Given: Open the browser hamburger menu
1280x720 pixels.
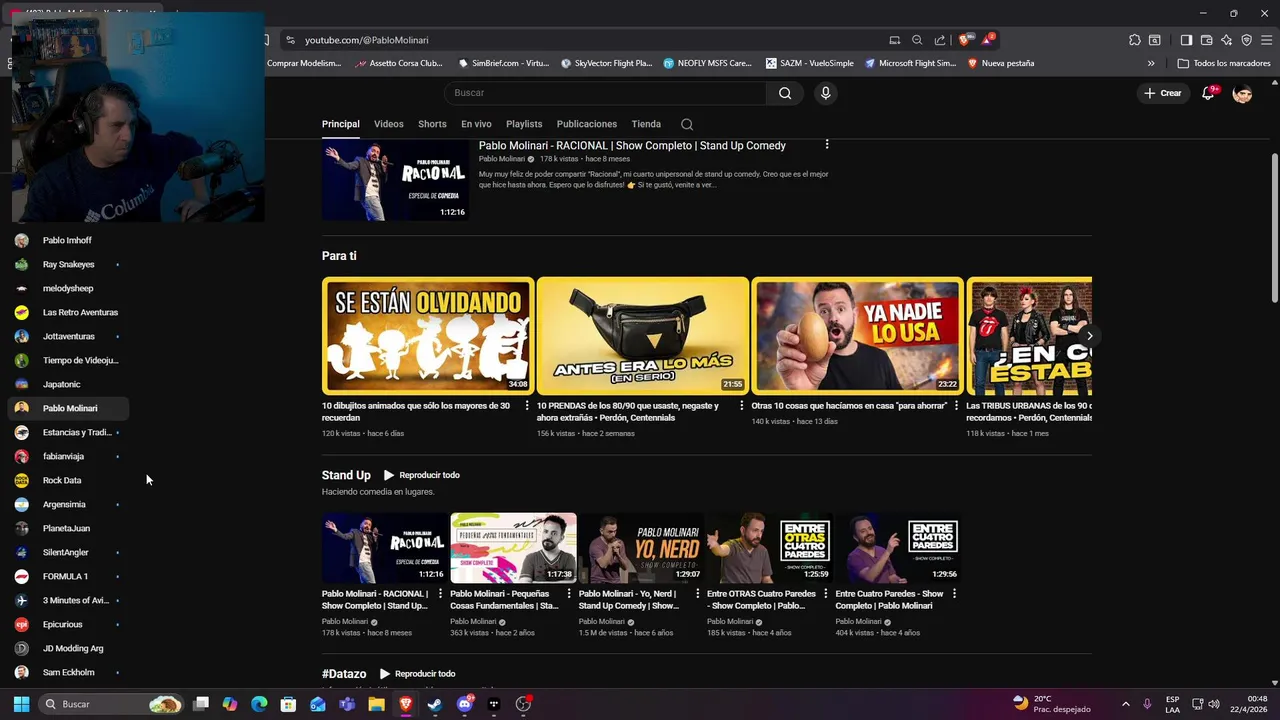Looking at the screenshot, I should pos(1266,40).
